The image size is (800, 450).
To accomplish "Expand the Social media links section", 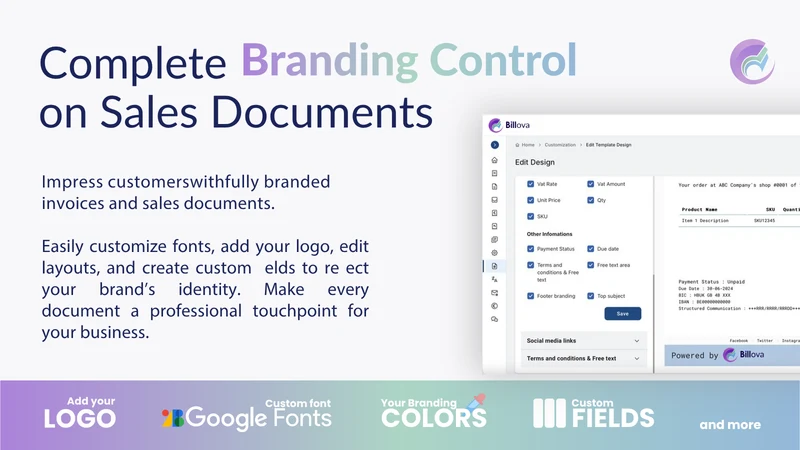I will pos(584,340).
